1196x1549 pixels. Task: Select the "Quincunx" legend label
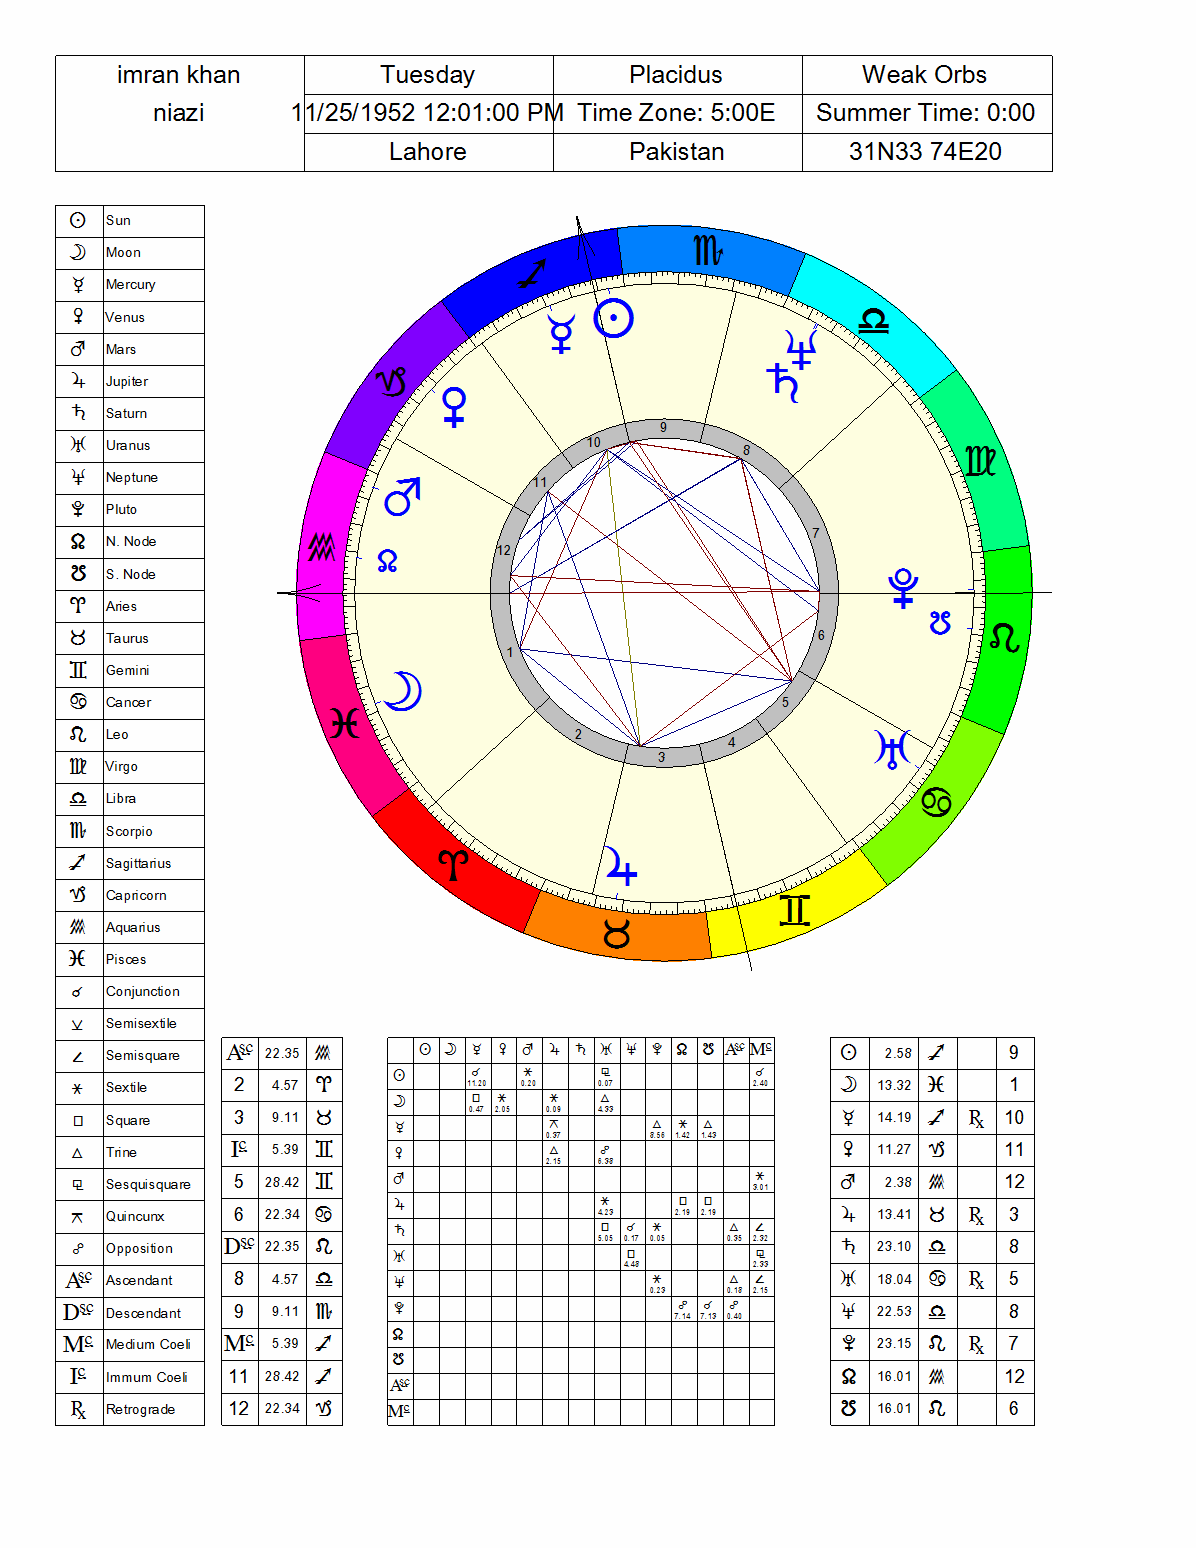coord(135,1216)
